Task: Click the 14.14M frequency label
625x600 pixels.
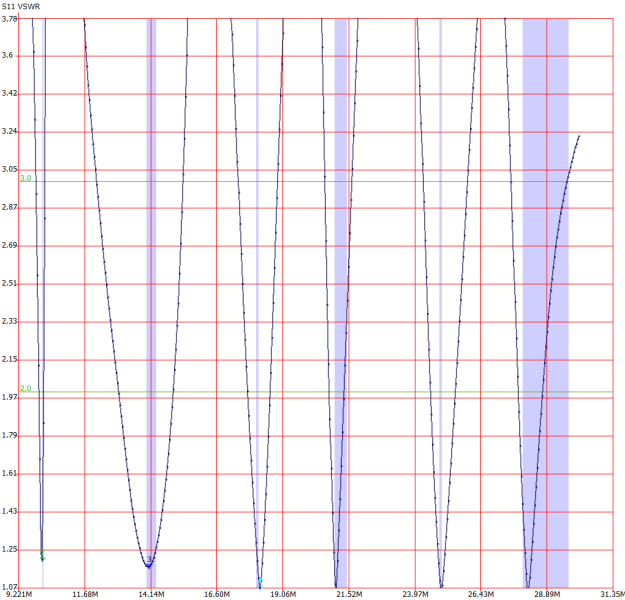Action: click(151, 594)
